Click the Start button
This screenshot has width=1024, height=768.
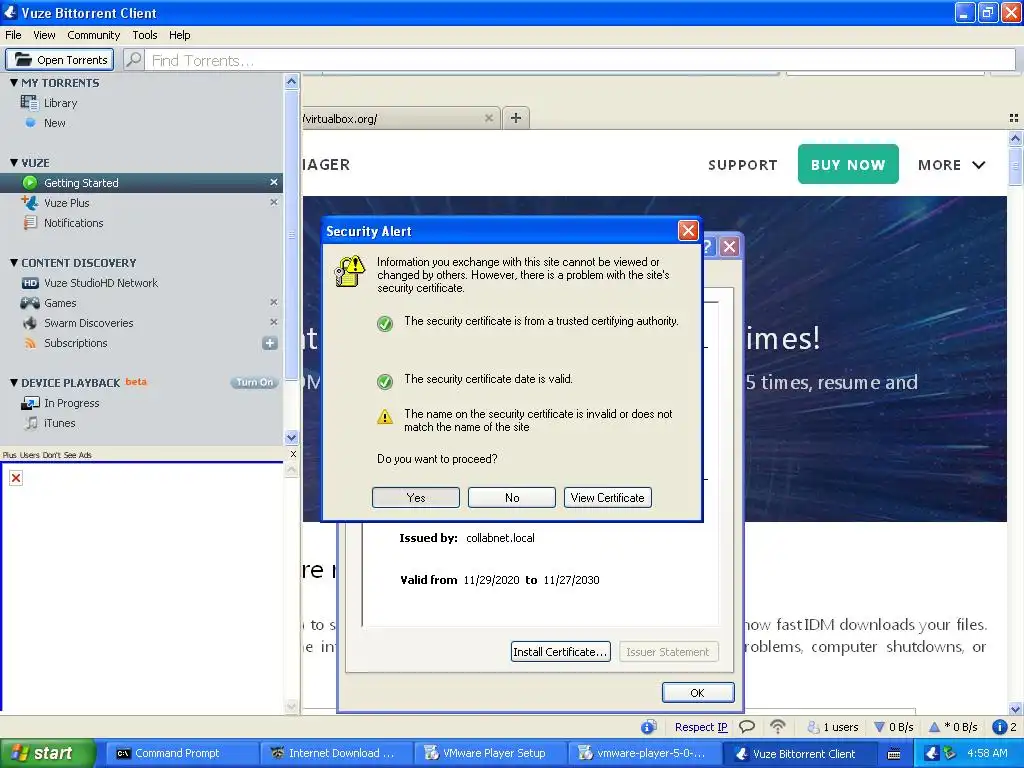(47, 753)
